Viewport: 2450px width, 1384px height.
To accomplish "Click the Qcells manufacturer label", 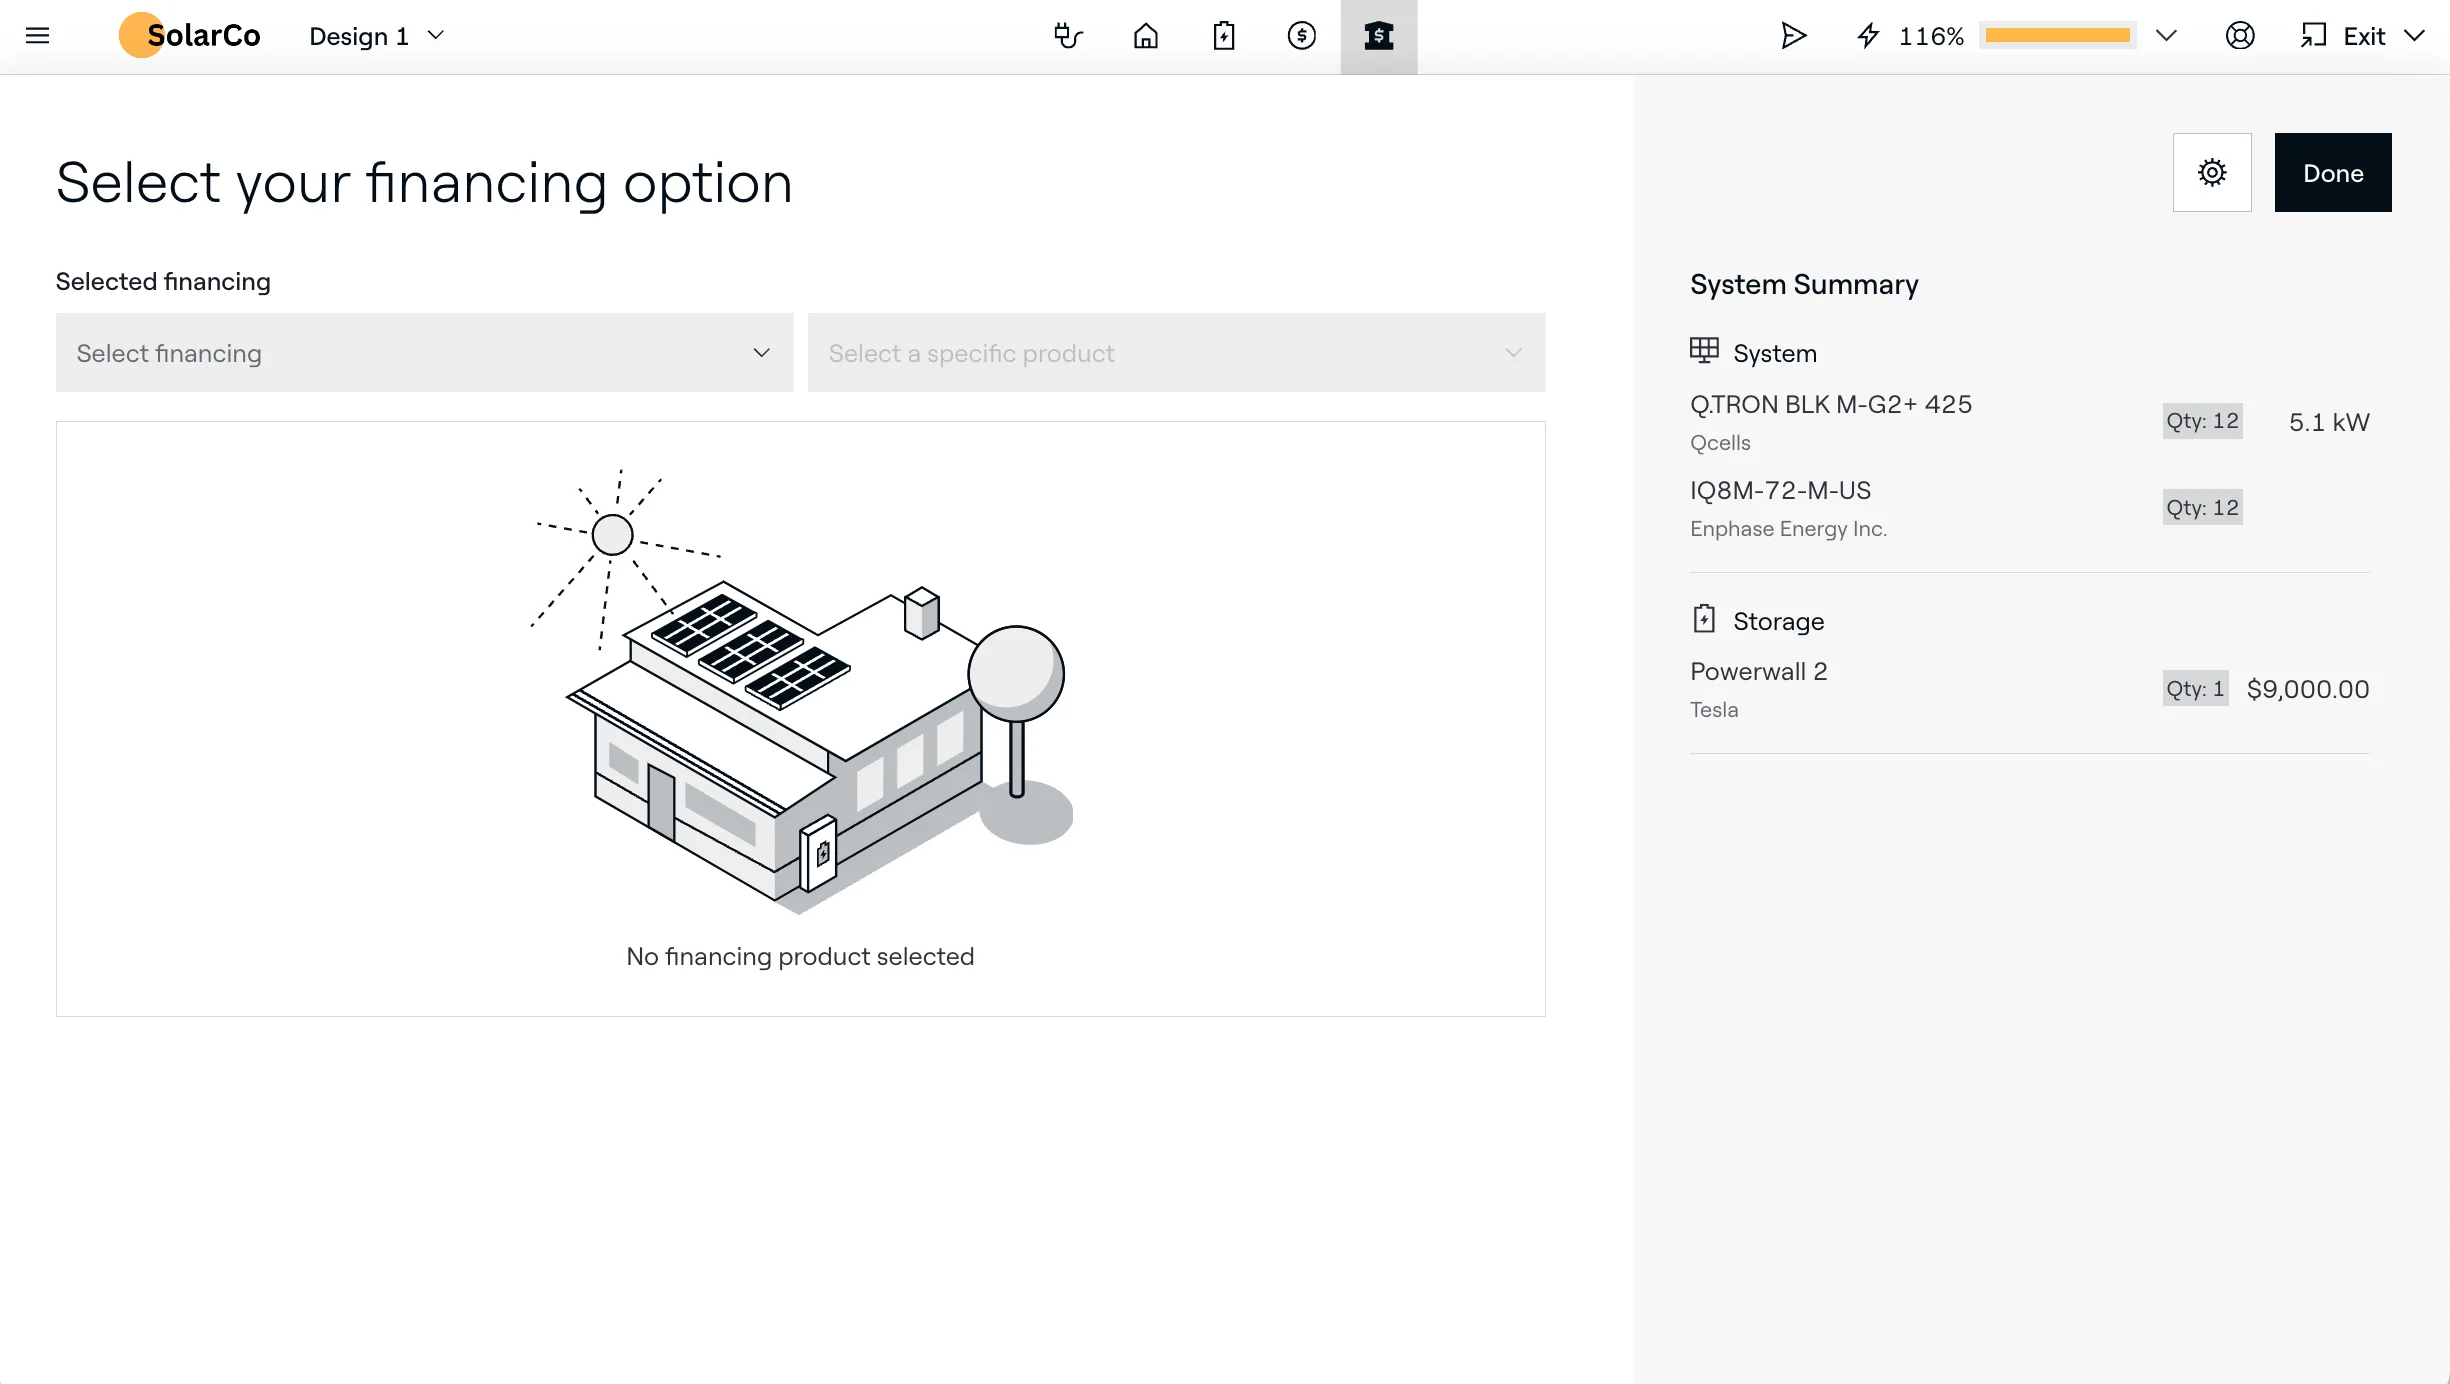I will (1720, 443).
